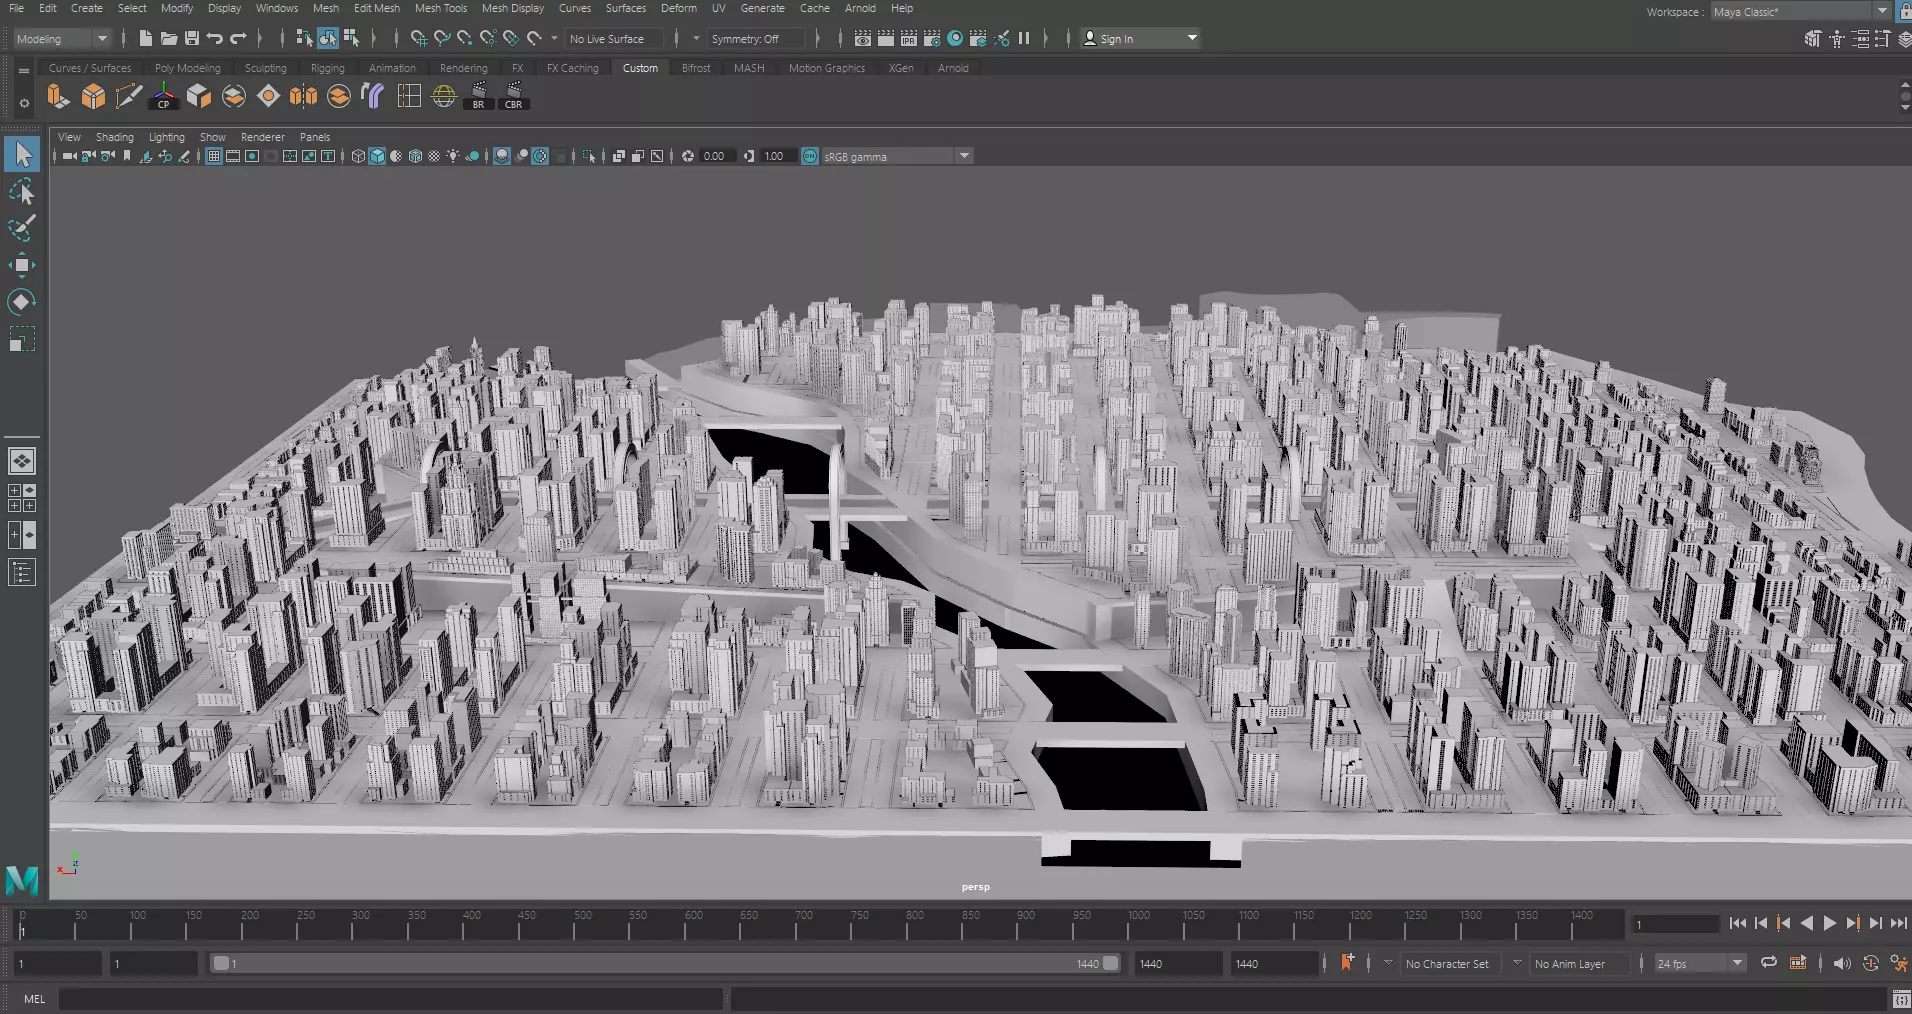The height and width of the screenshot is (1014, 1912).
Task: Step to the next key
Action: coord(1853,923)
